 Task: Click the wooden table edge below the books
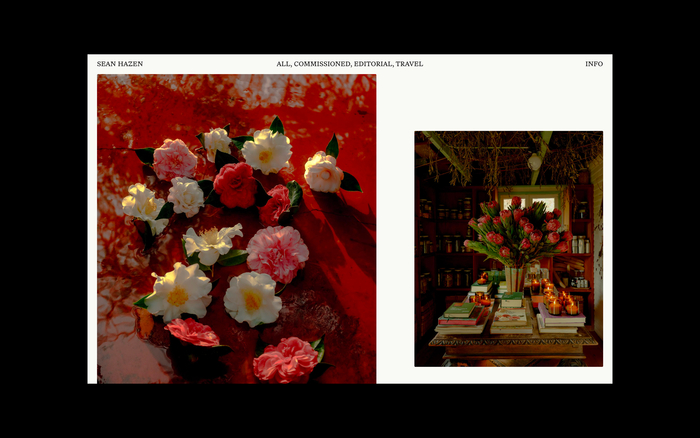[510, 342]
